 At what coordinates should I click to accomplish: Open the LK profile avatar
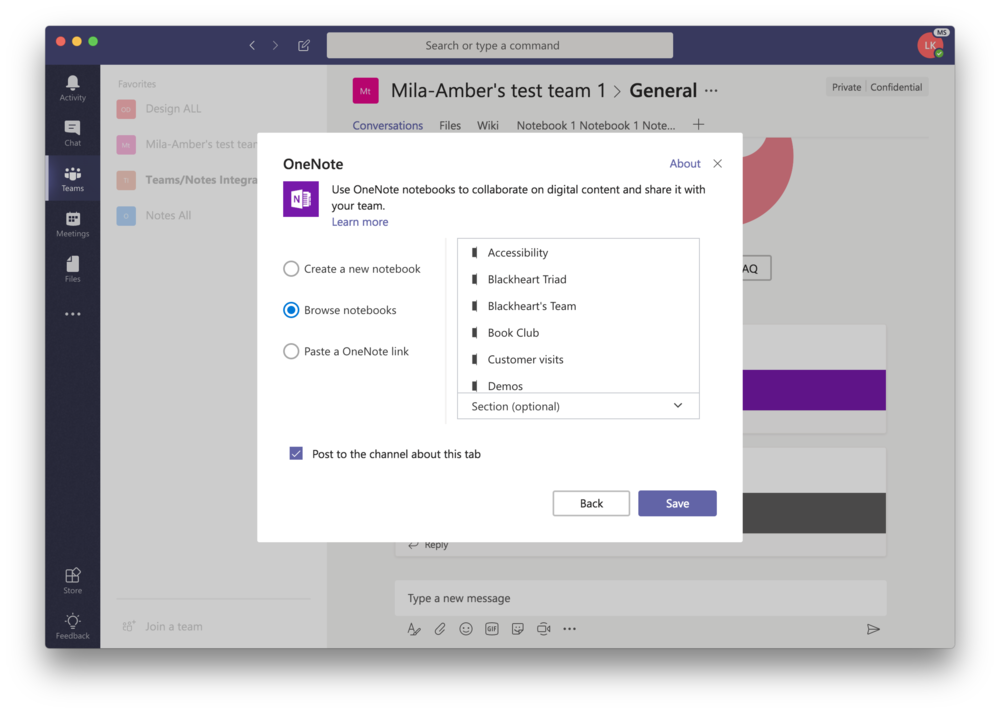[930, 45]
